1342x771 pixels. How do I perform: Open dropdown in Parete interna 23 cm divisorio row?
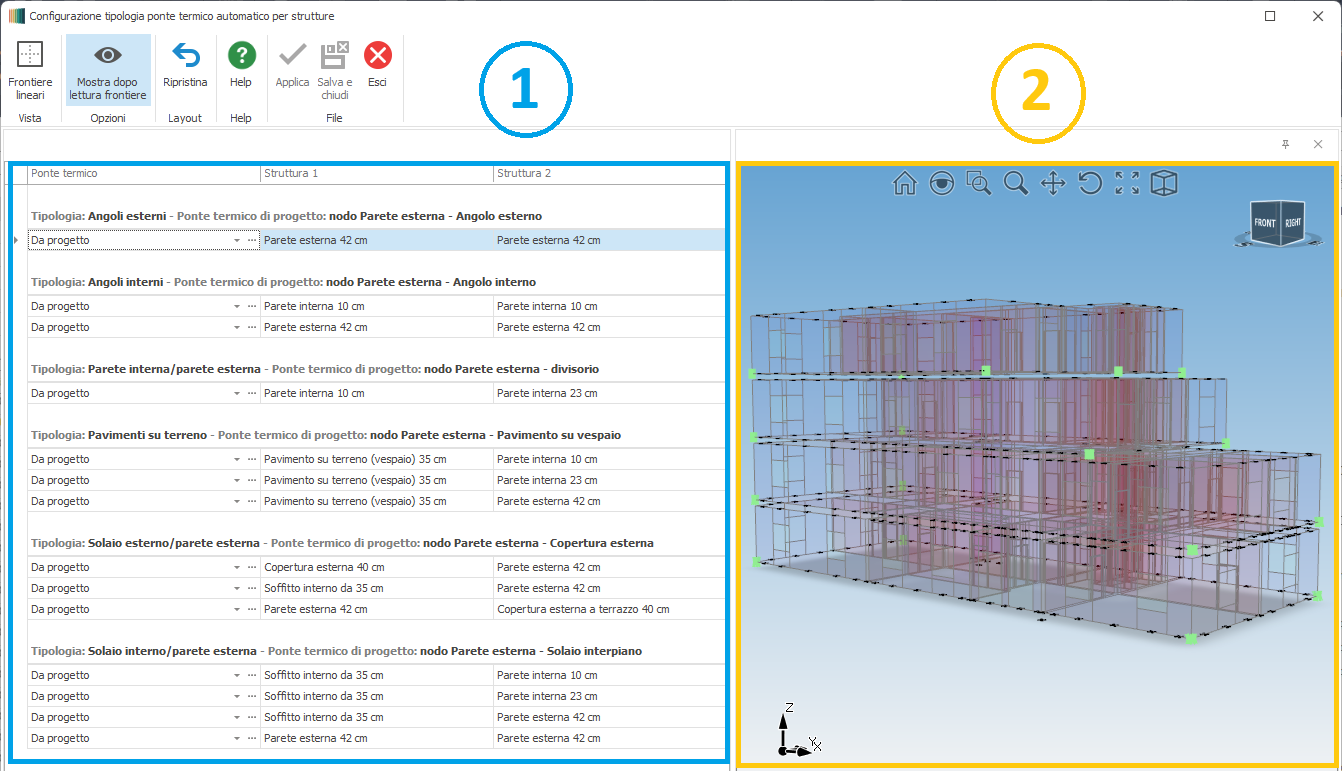[x=237, y=394]
